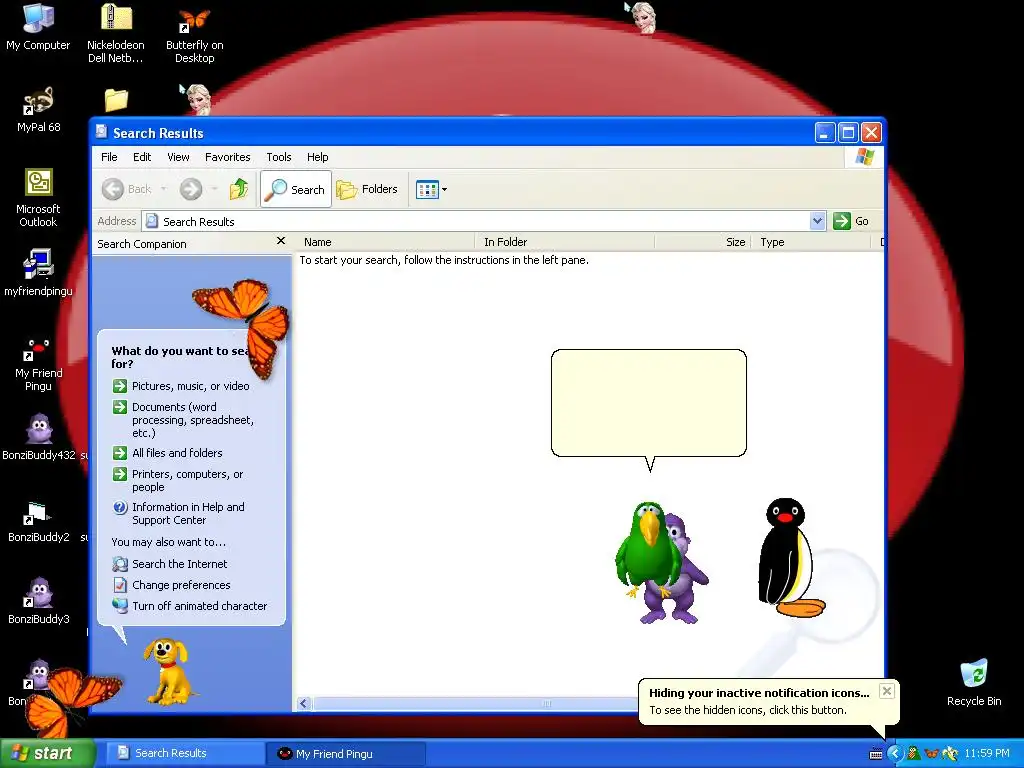Click the Rover search dog character
1024x768 pixels.
[x=168, y=671]
